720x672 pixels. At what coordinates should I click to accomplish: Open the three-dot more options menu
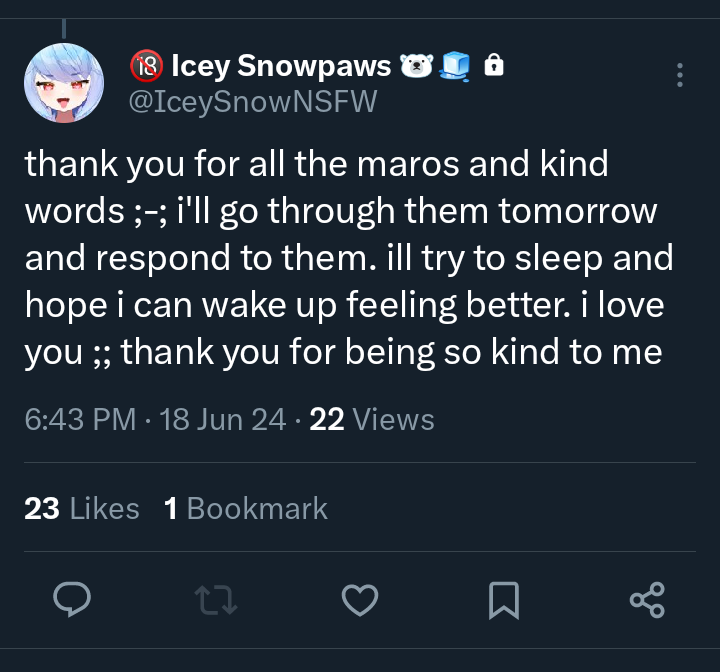(680, 75)
